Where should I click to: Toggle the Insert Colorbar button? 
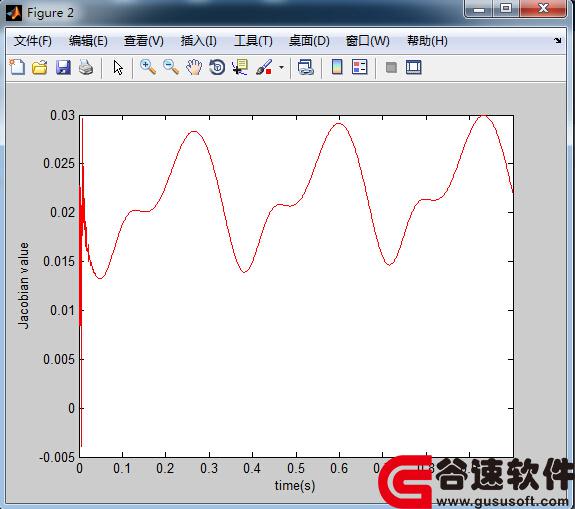337,67
